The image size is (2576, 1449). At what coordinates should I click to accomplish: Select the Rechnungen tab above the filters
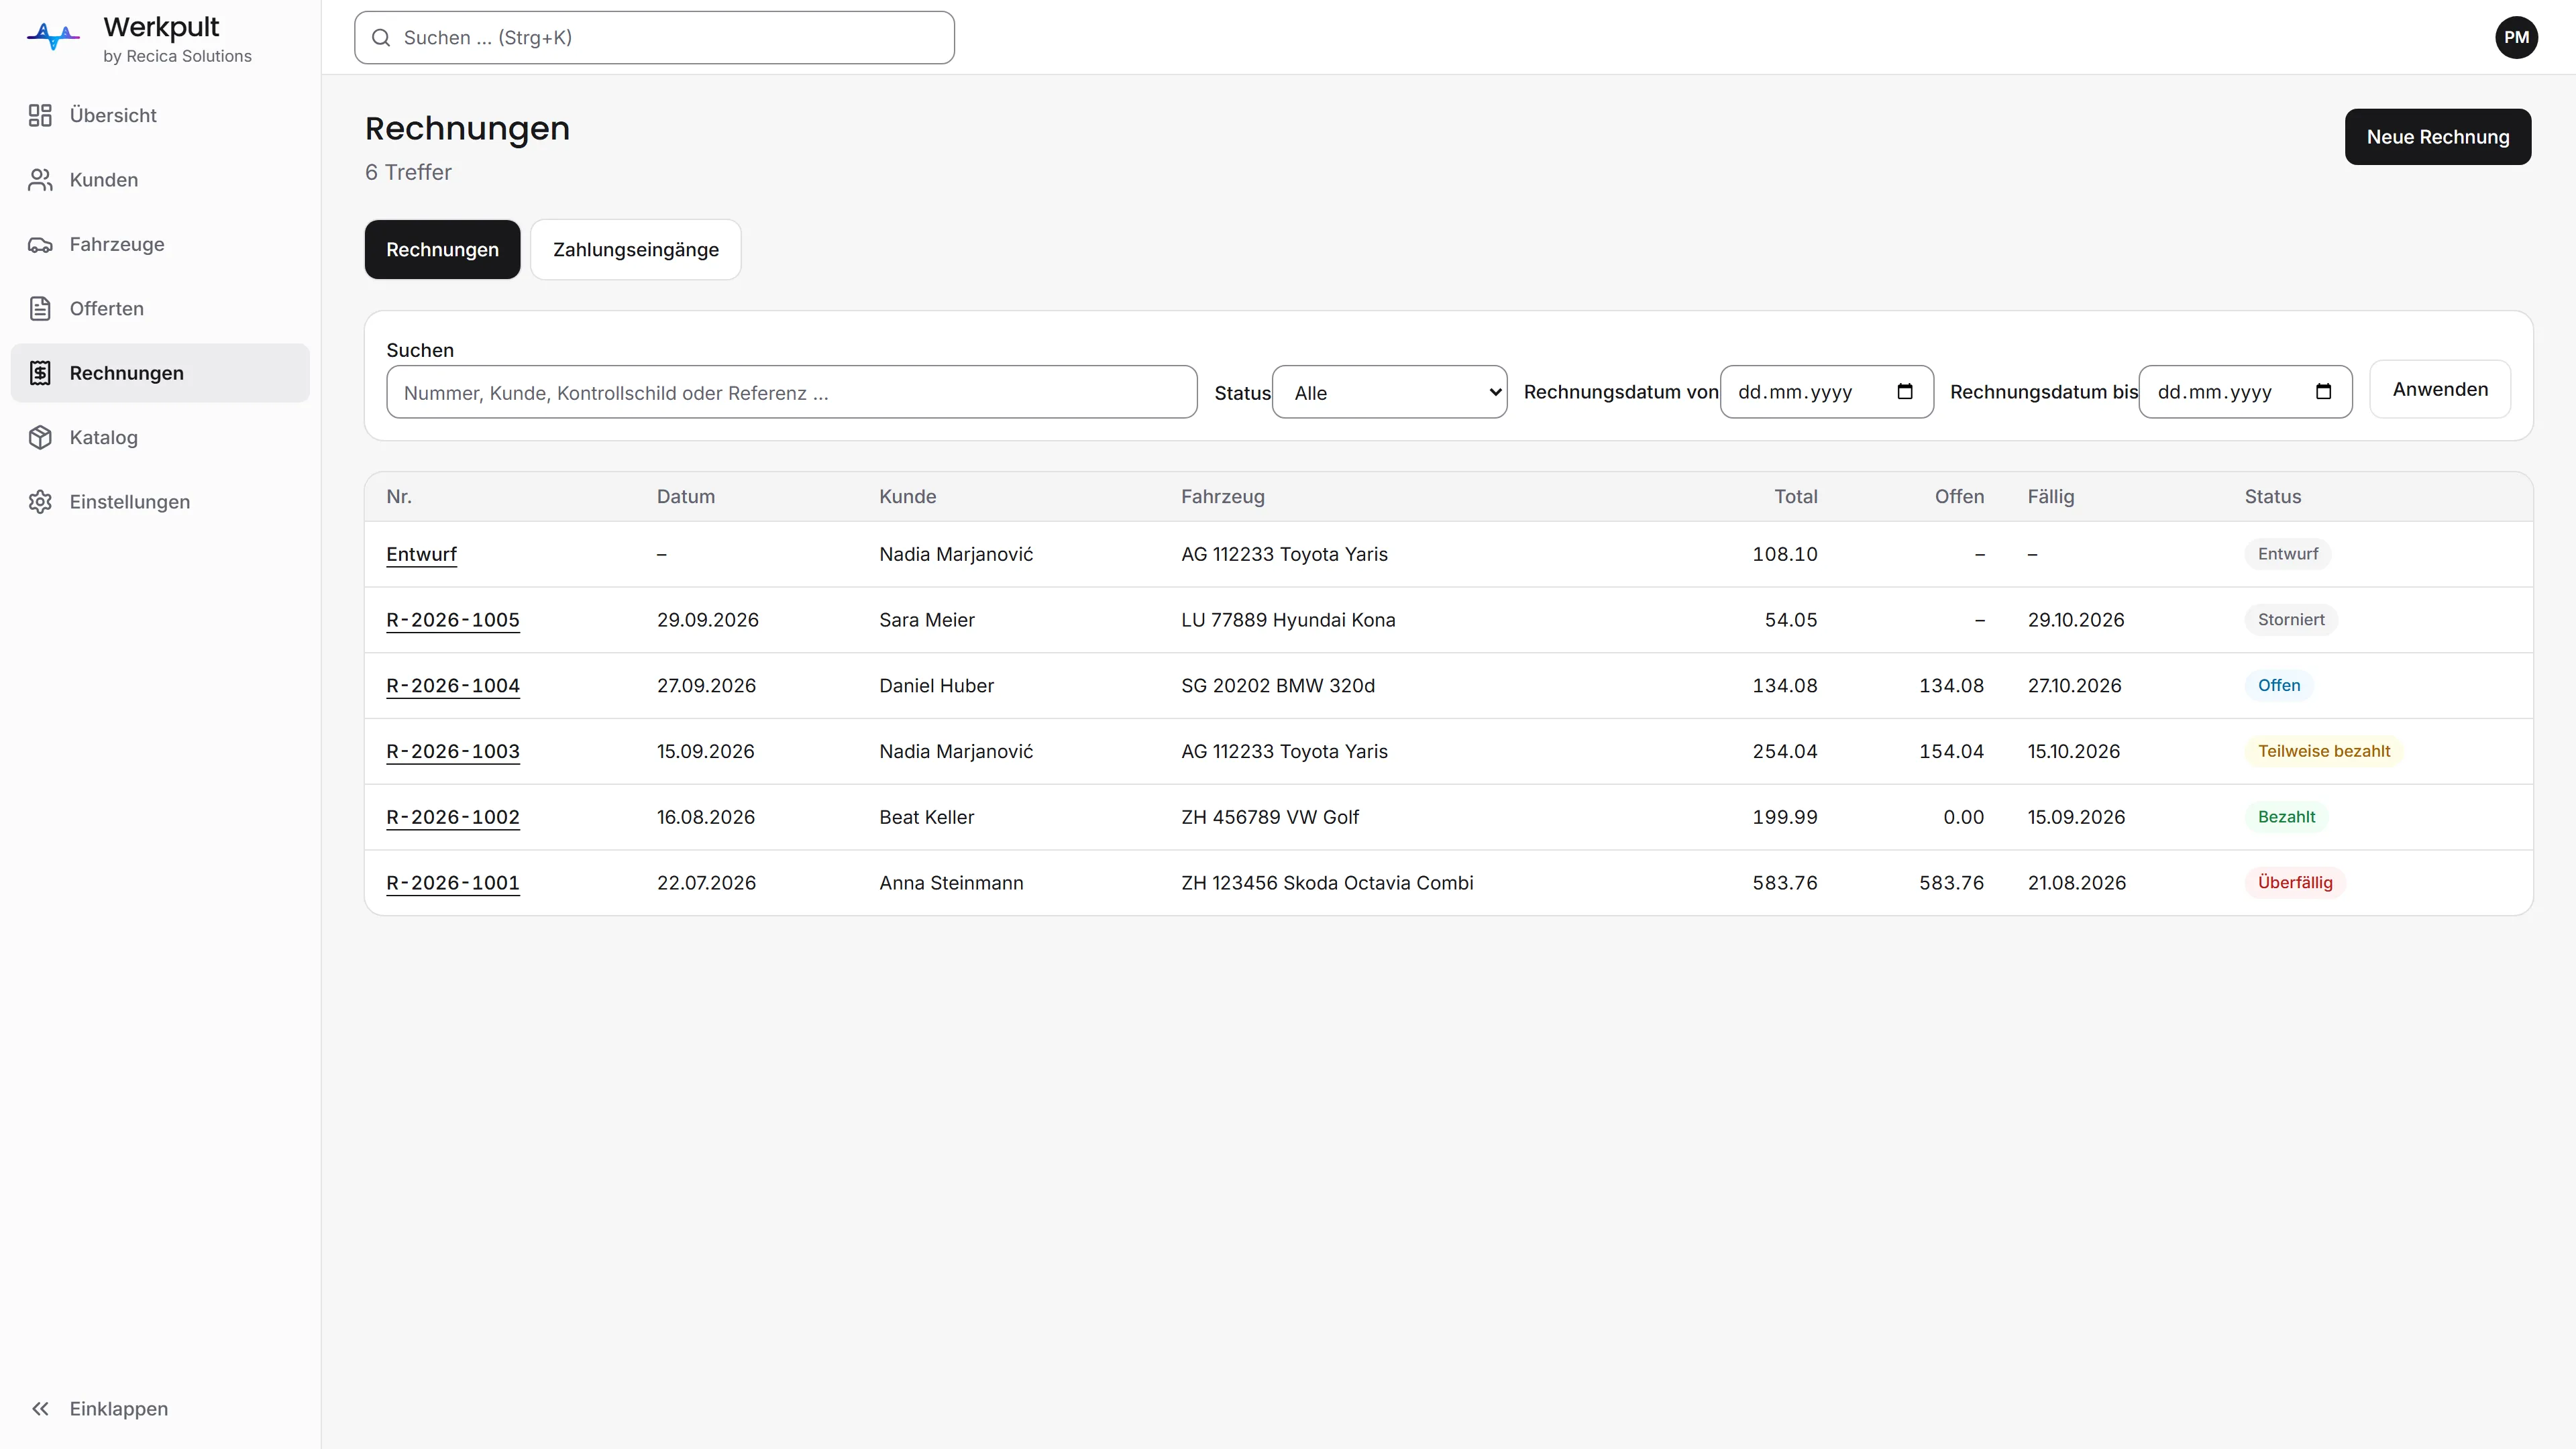click(442, 250)
